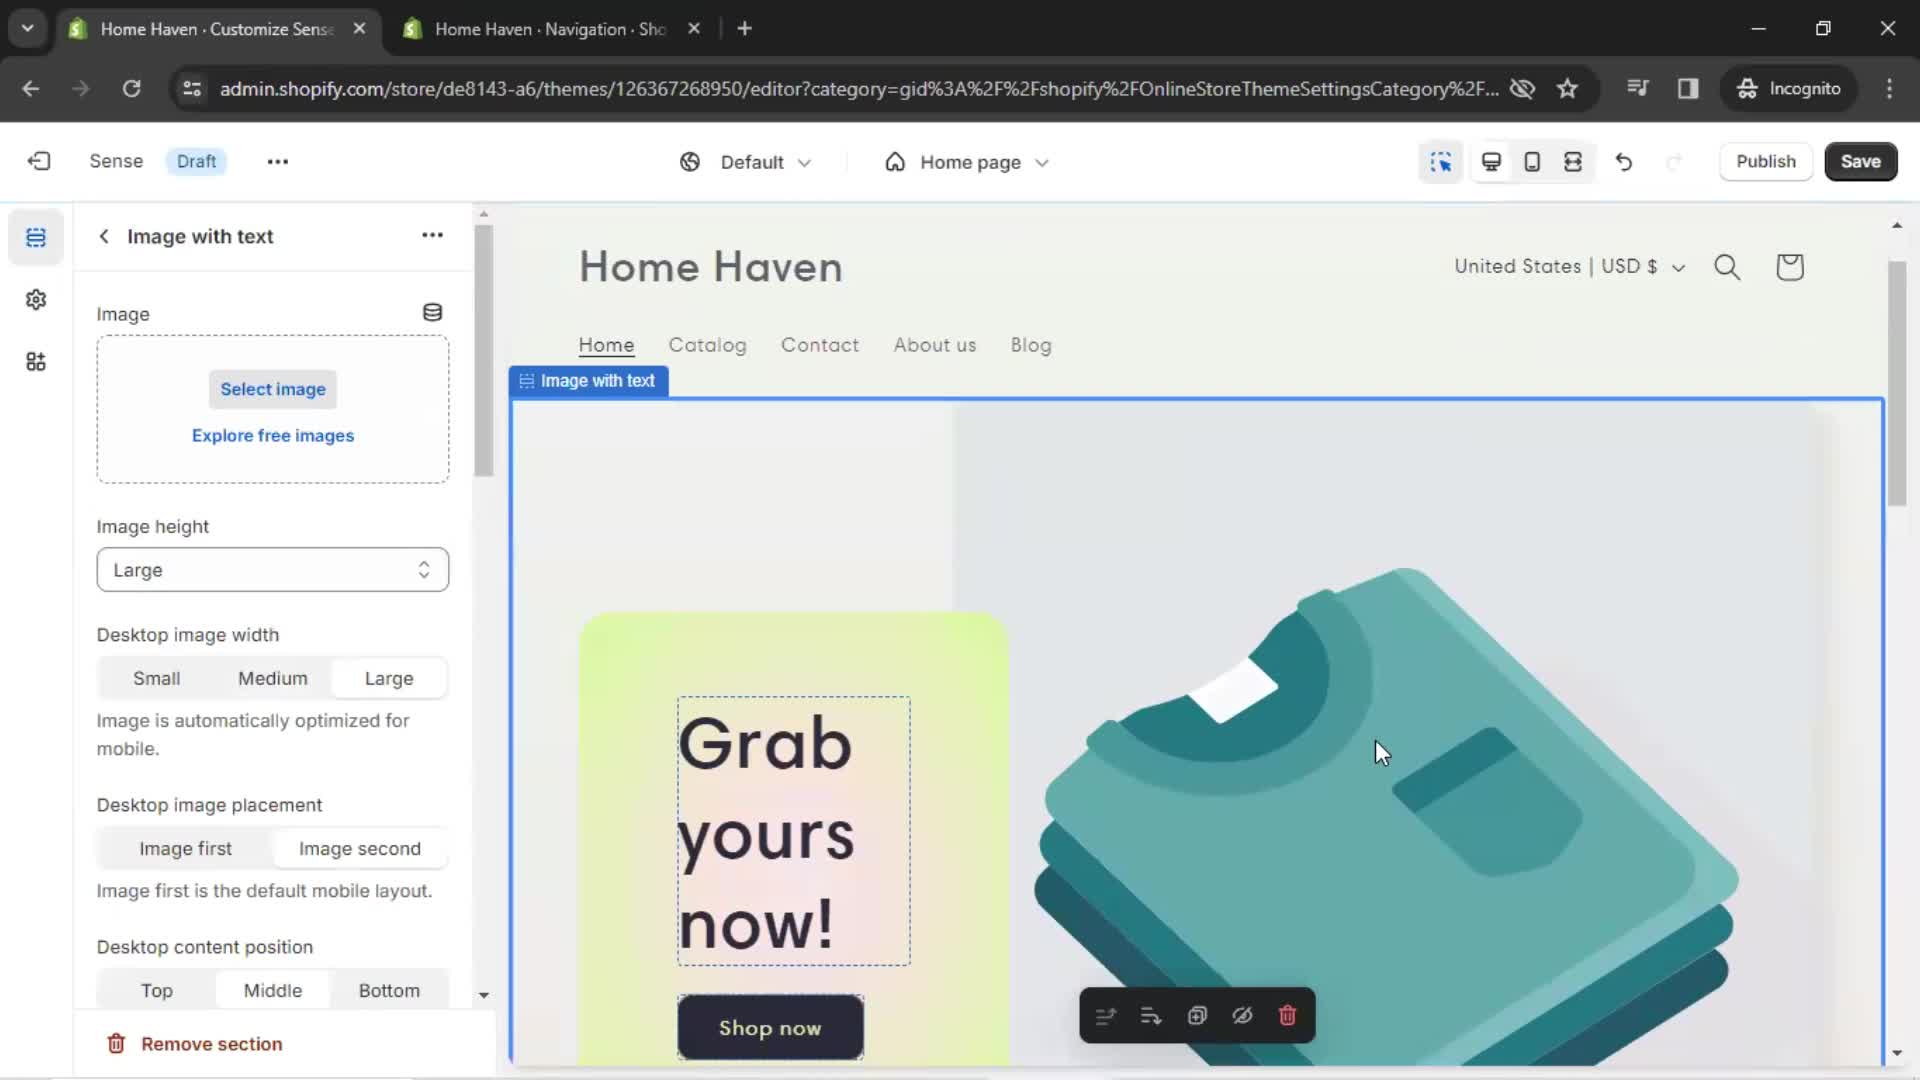The width and height of the screenshot is (1920, 1080).
Task: Click the Sections panel icon in sidebar
Action: tap(36, 237)
